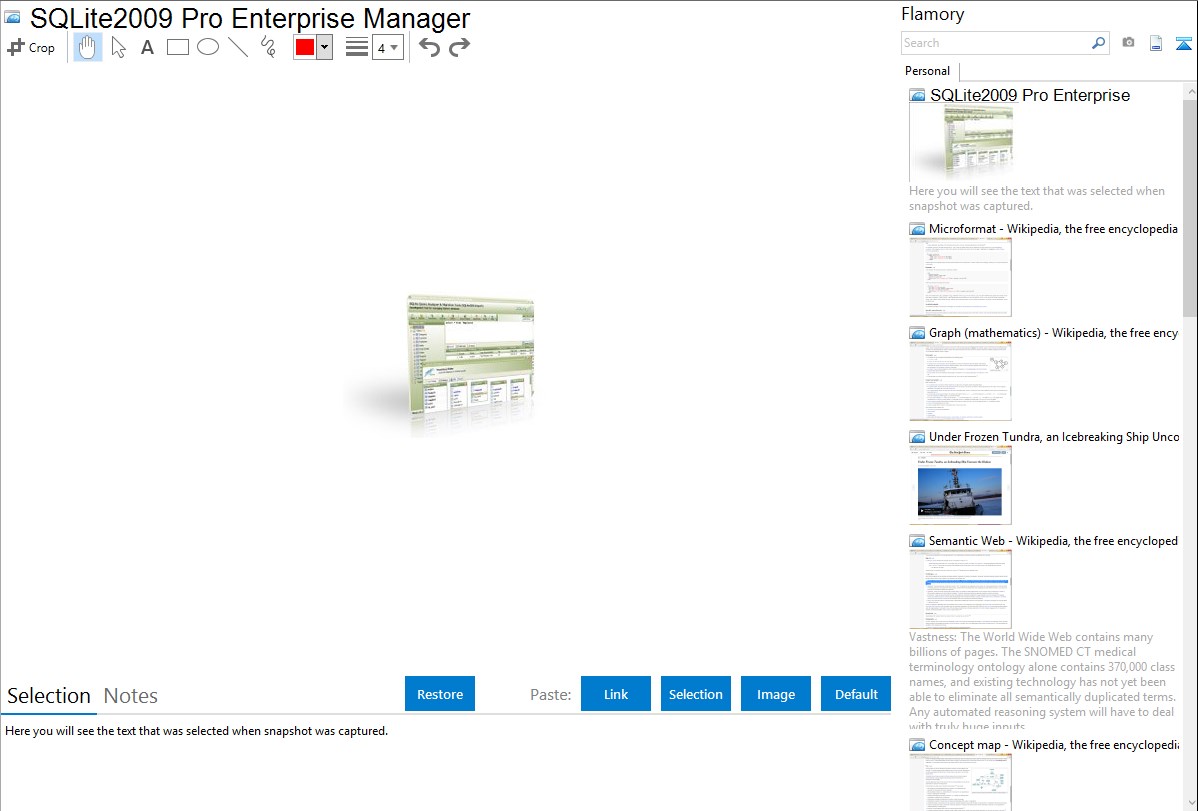Click the icon next to Under Frozen Tundra

point(917,437)
